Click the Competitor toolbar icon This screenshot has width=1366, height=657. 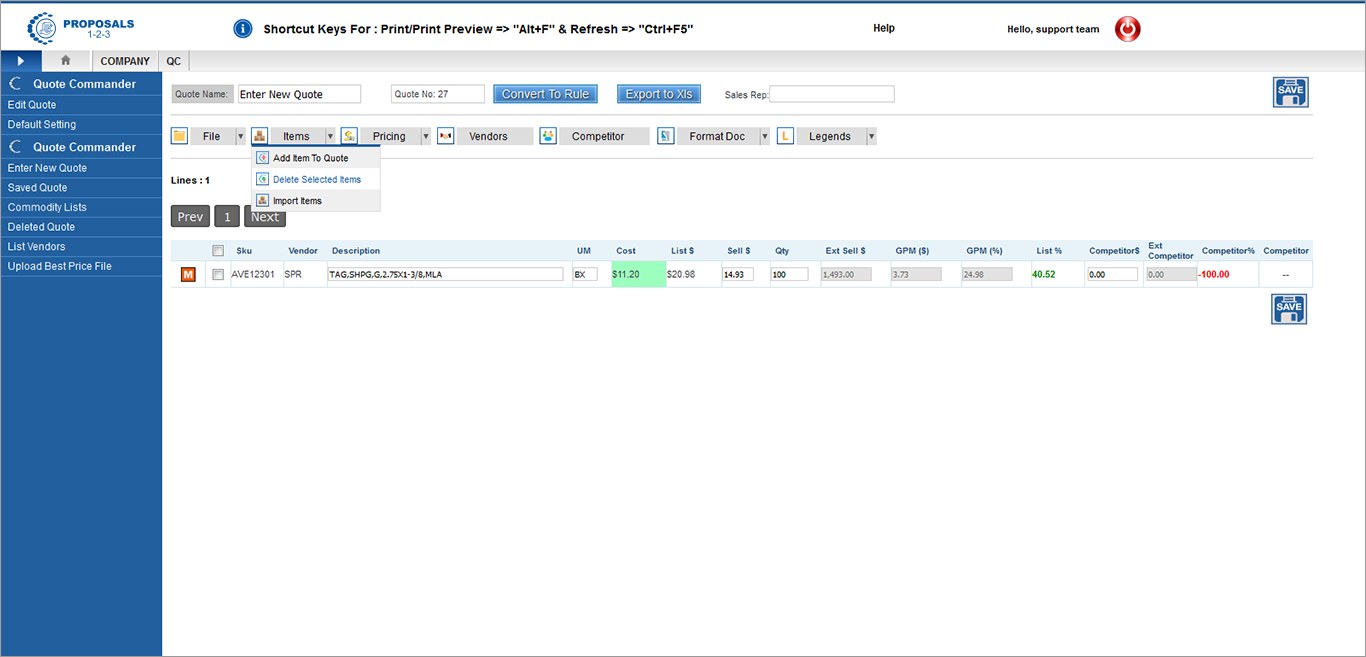pyautogui.click(x=548, y=136)
